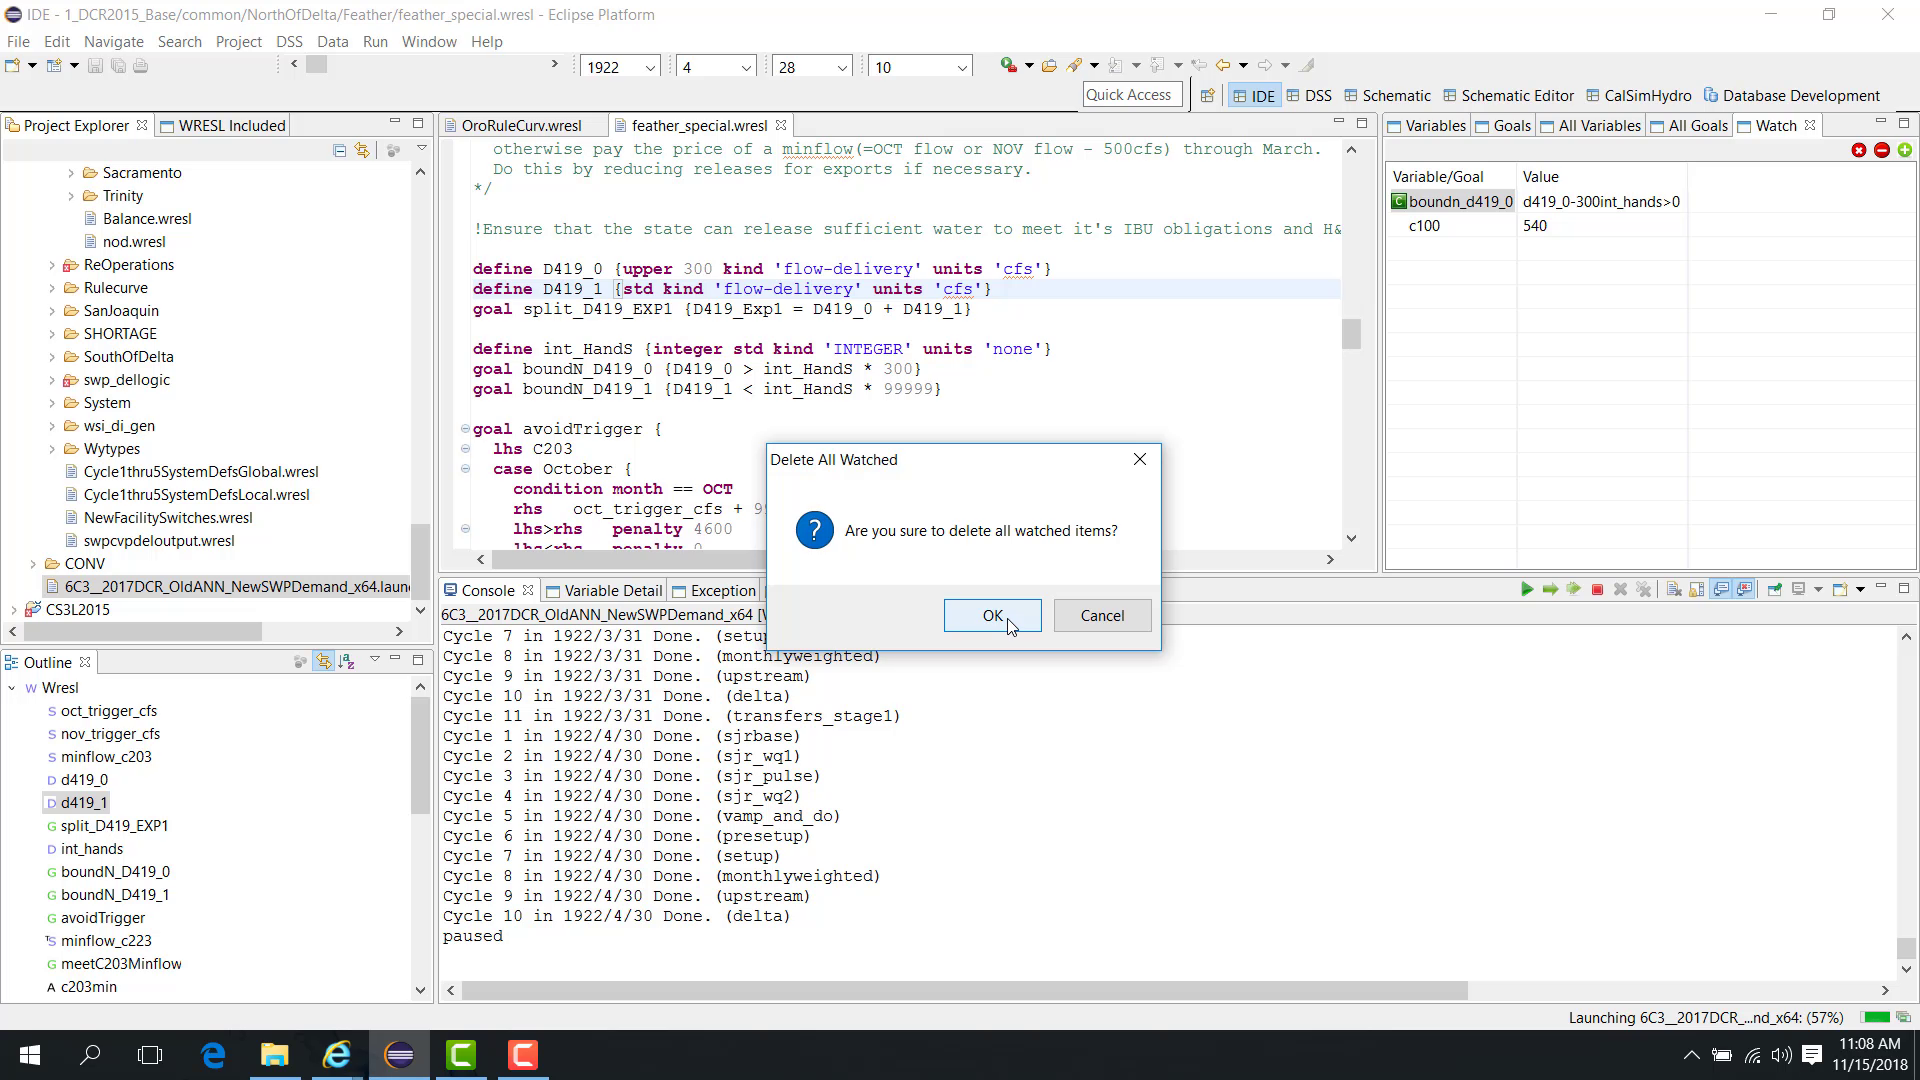This screenshot has height=1080, width=1920.
Task: Click the editor vertical scrollbar thumb
Action: [1351, 333]
